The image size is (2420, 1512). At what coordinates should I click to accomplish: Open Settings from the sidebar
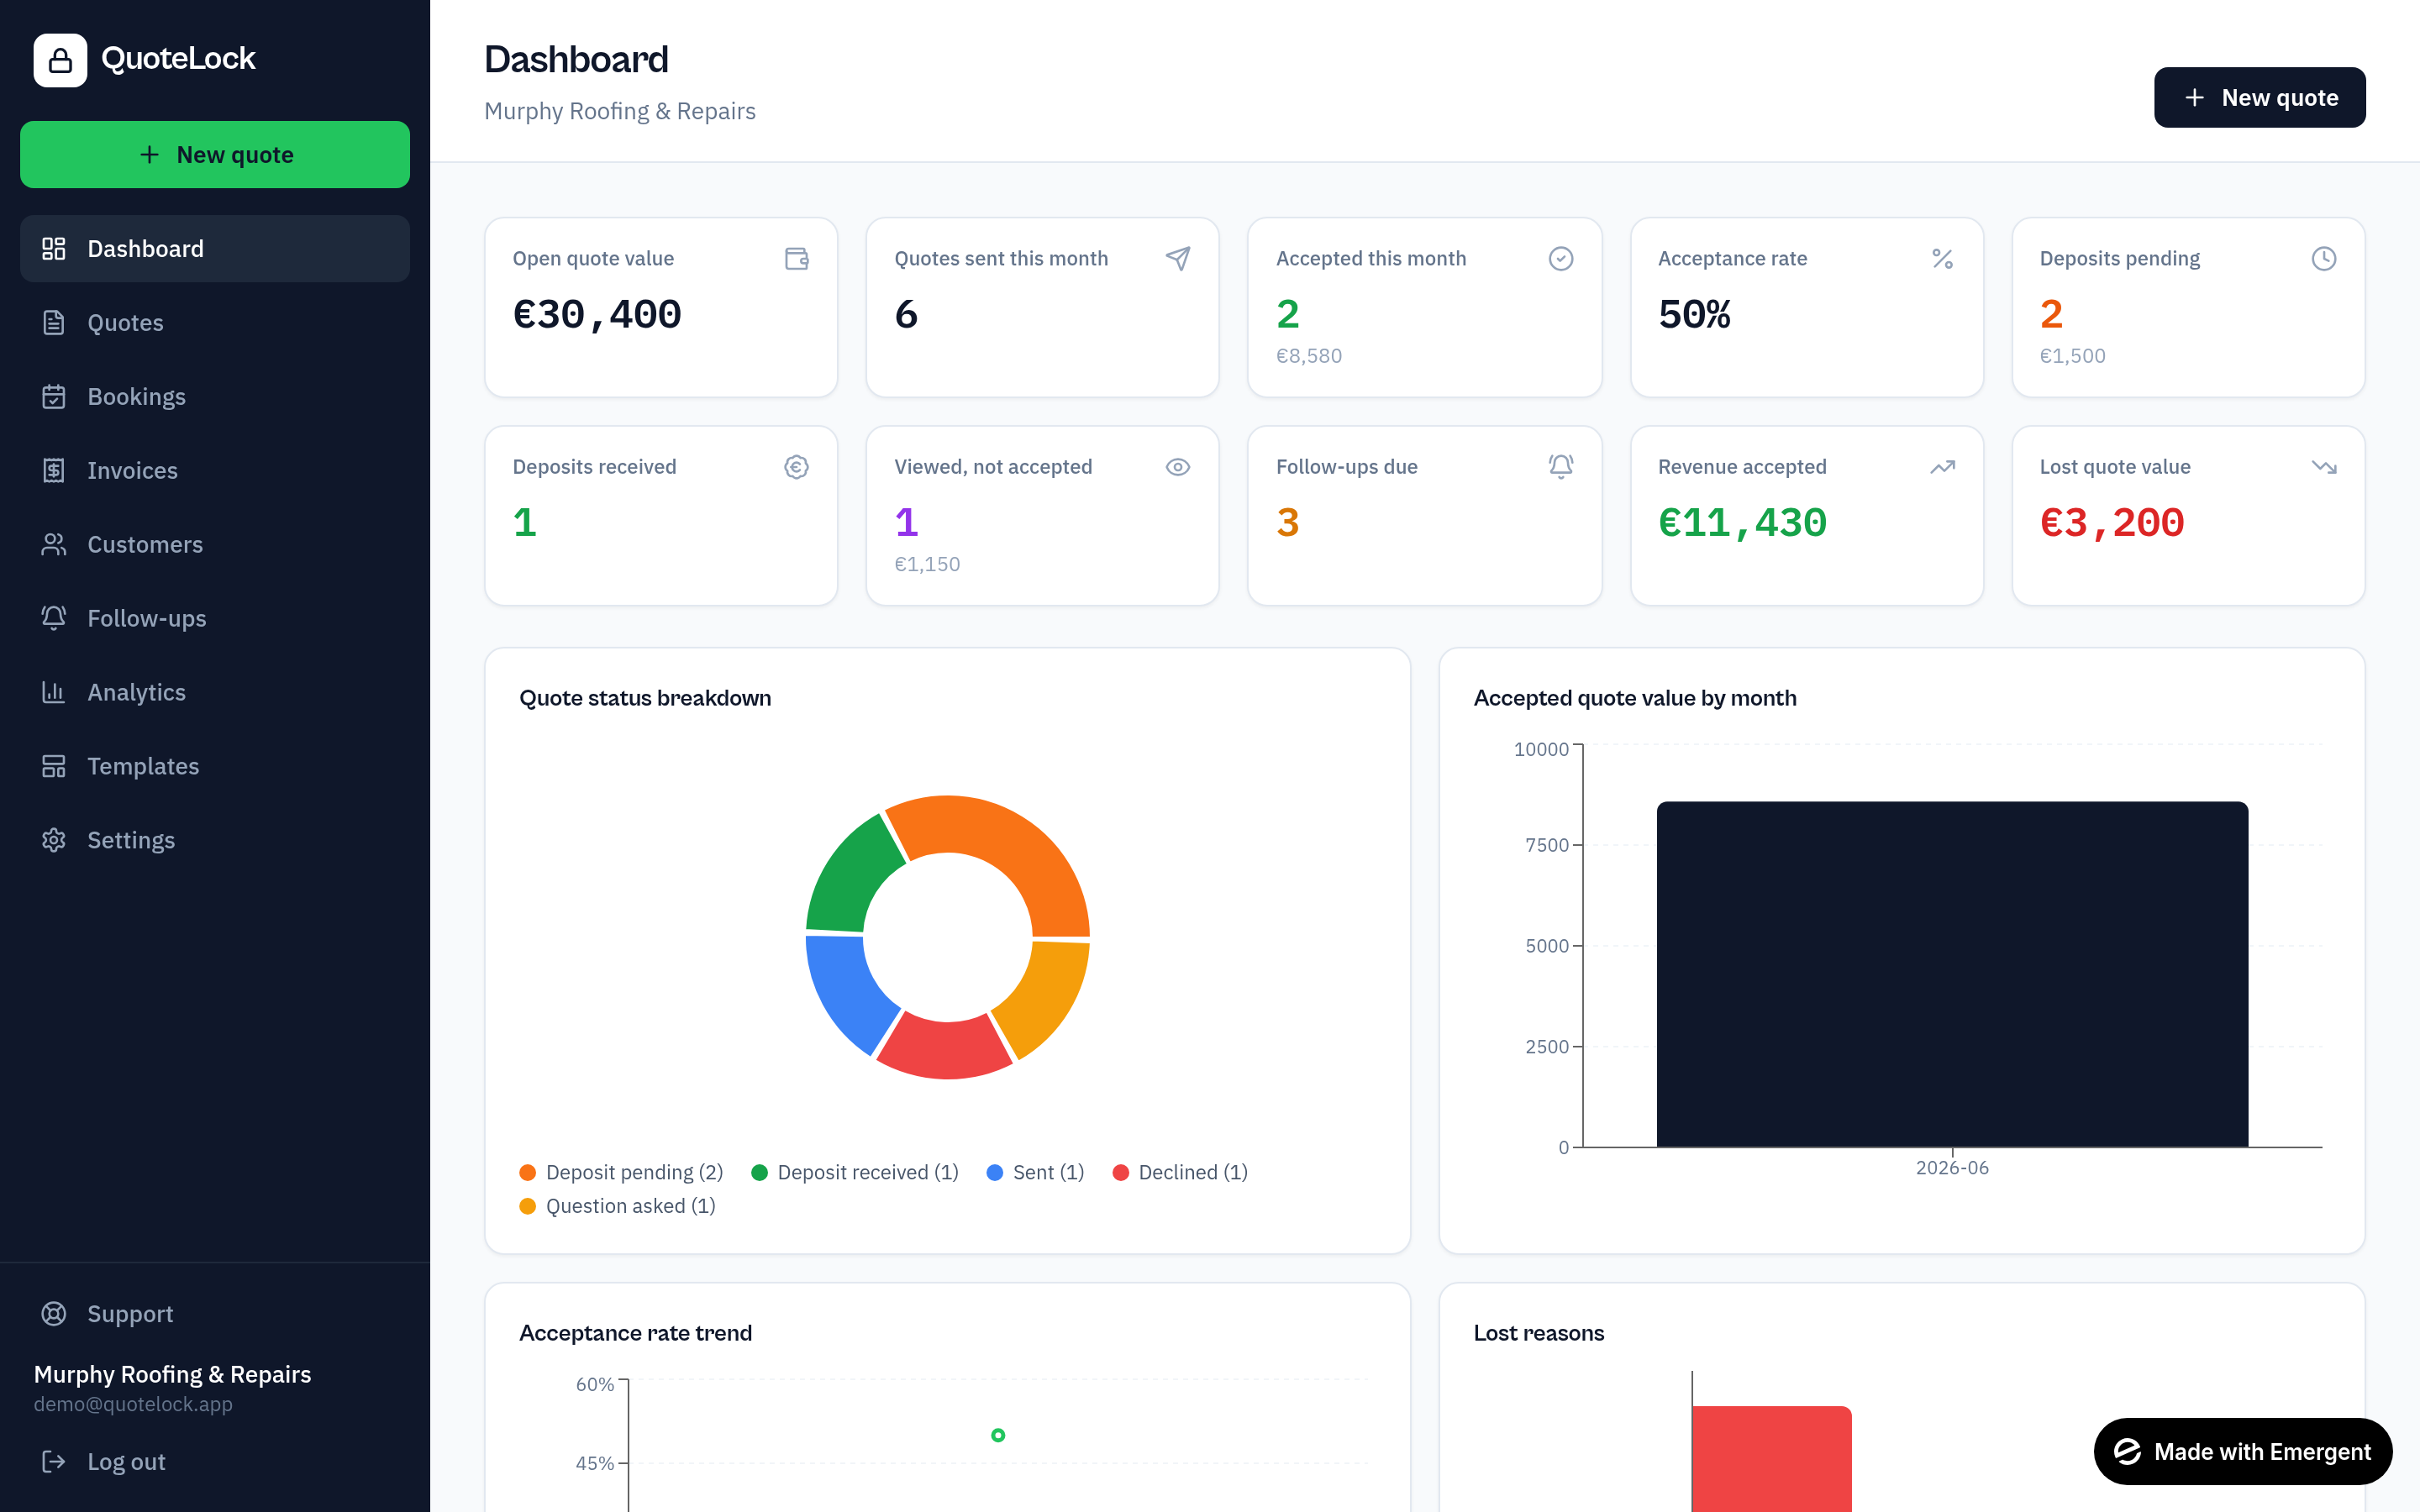(215, 840)
